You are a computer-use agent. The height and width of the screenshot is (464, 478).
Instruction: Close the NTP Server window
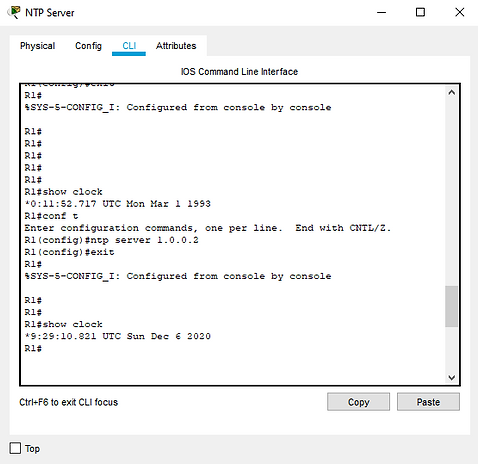click(x=460, y=13)
